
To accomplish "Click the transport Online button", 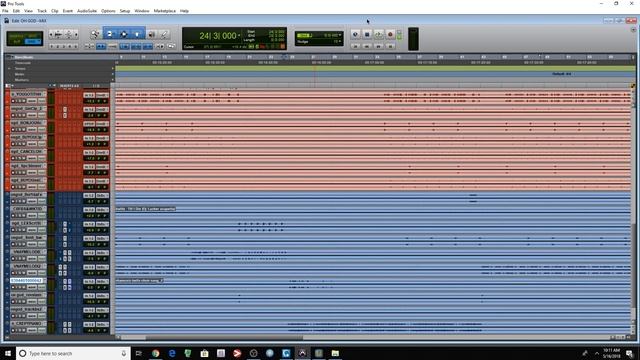I will (x=355, y=35).
